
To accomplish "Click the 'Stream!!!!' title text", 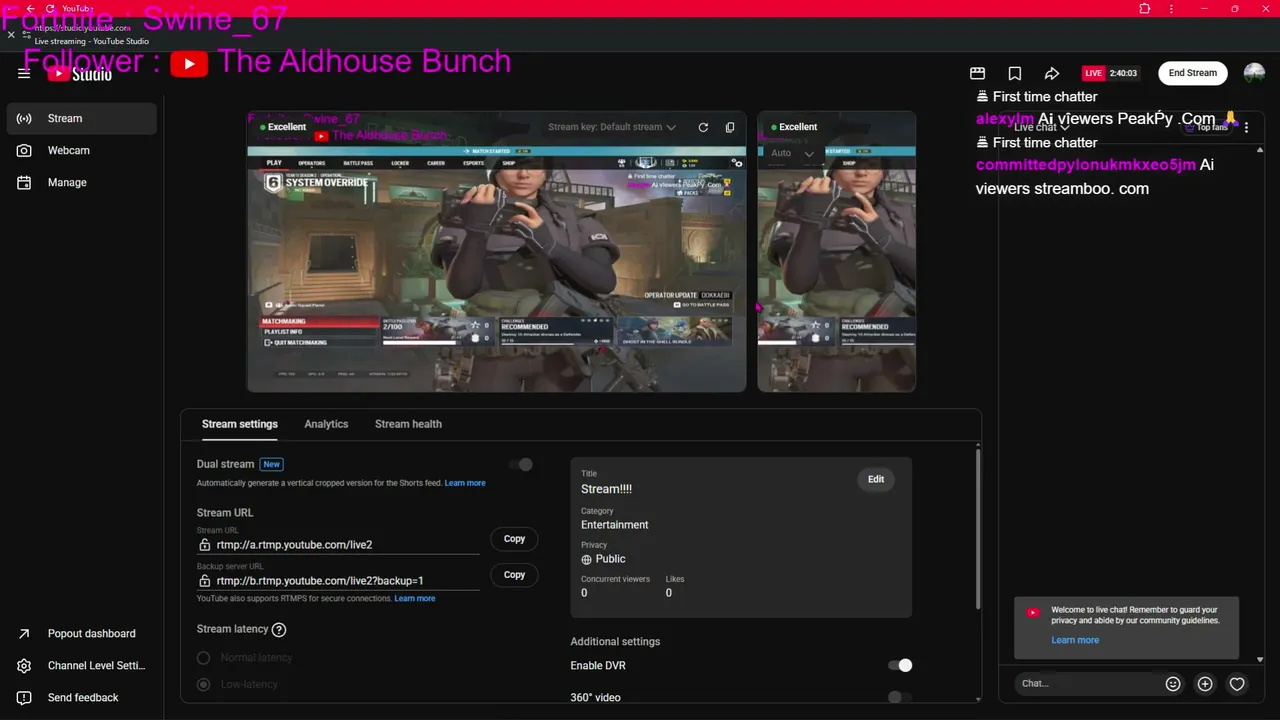I will [x=606, y=489].
